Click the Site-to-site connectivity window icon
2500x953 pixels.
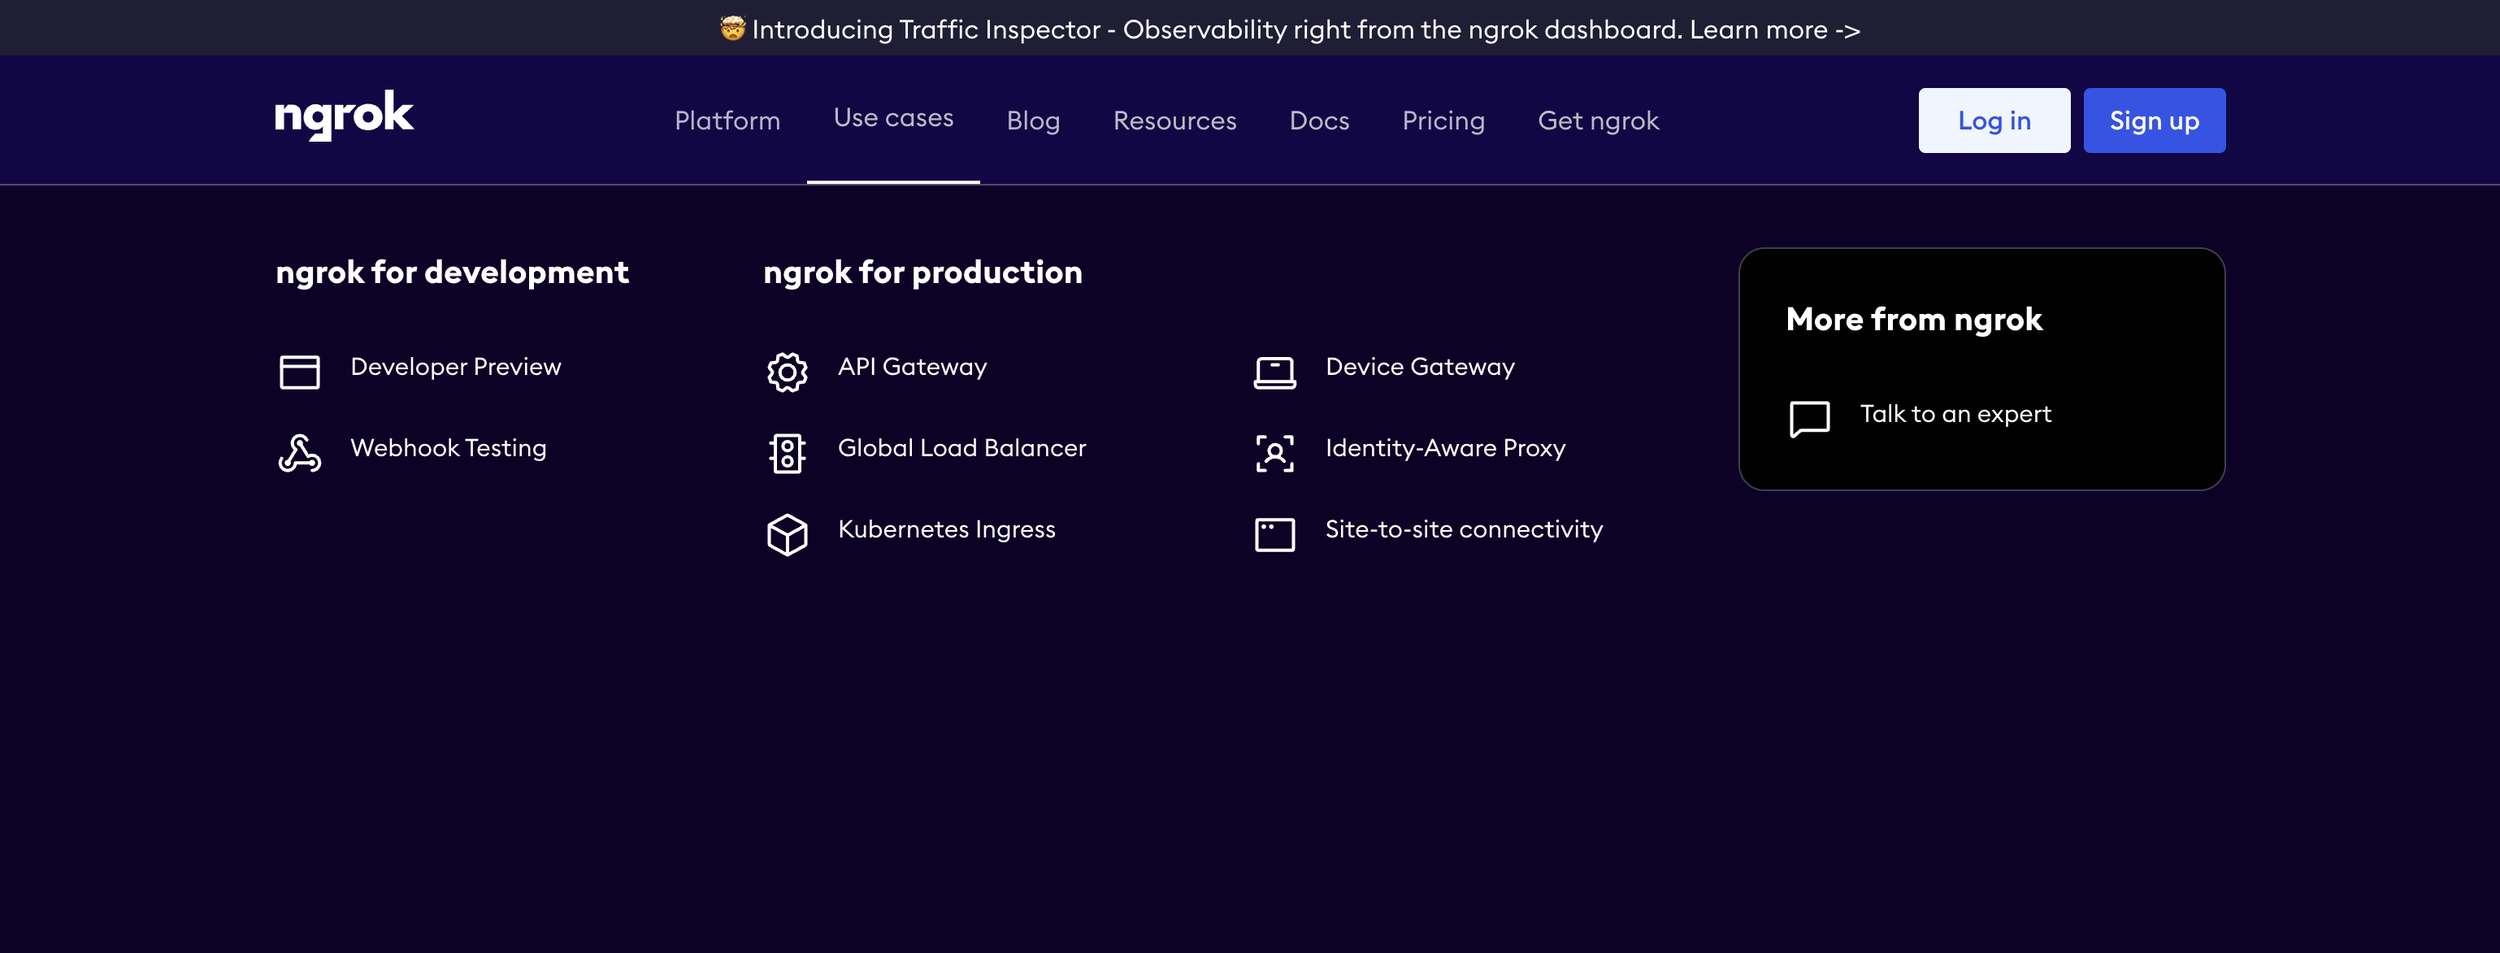pos(1275,534)
